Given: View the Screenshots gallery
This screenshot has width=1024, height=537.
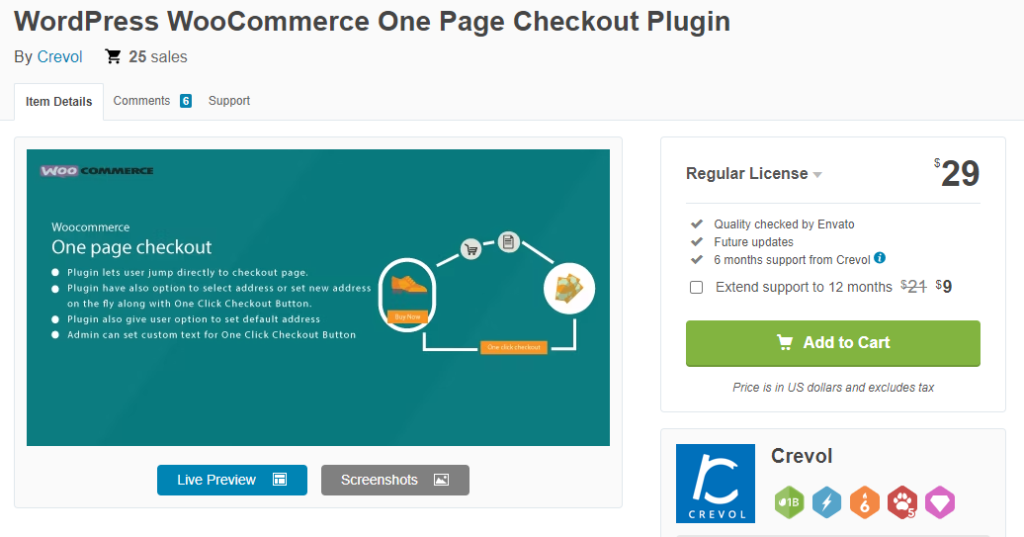Looking at the screenshot, I should (x=395, y=480).
